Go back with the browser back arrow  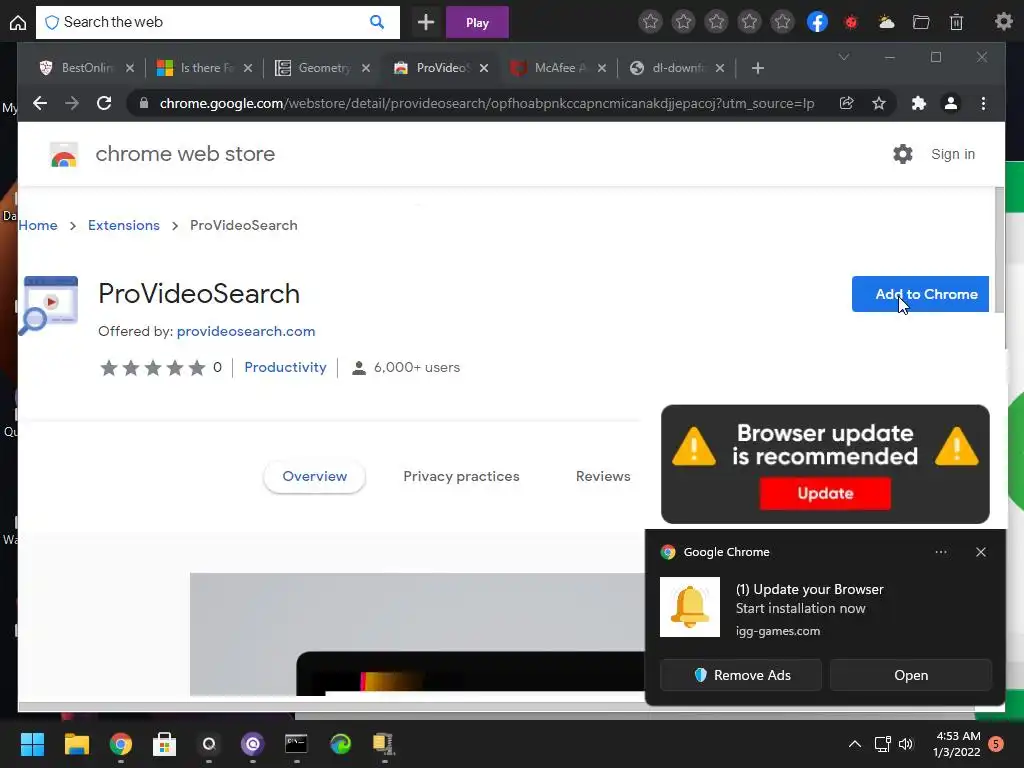[40, 103]
